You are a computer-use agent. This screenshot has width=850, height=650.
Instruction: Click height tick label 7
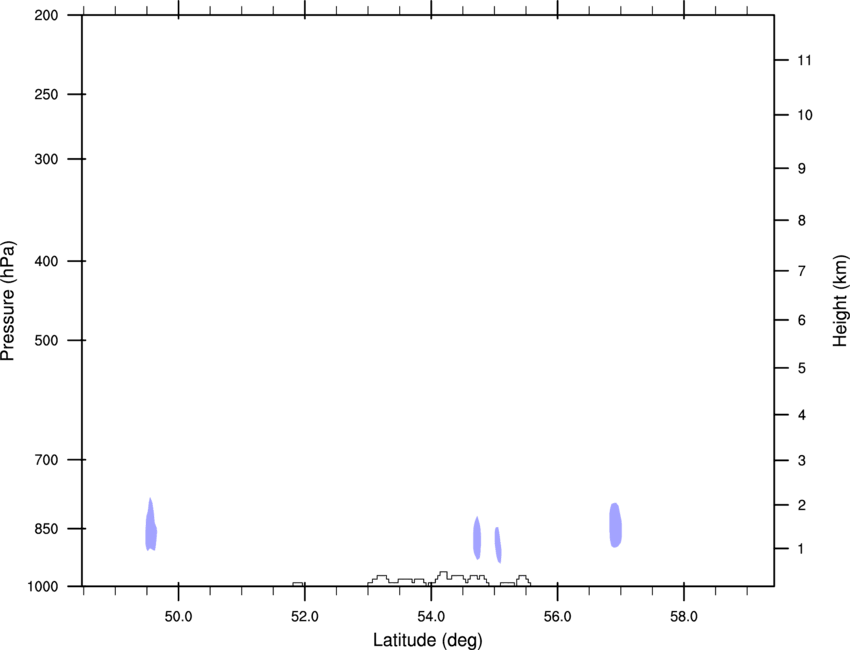(802, 271)
